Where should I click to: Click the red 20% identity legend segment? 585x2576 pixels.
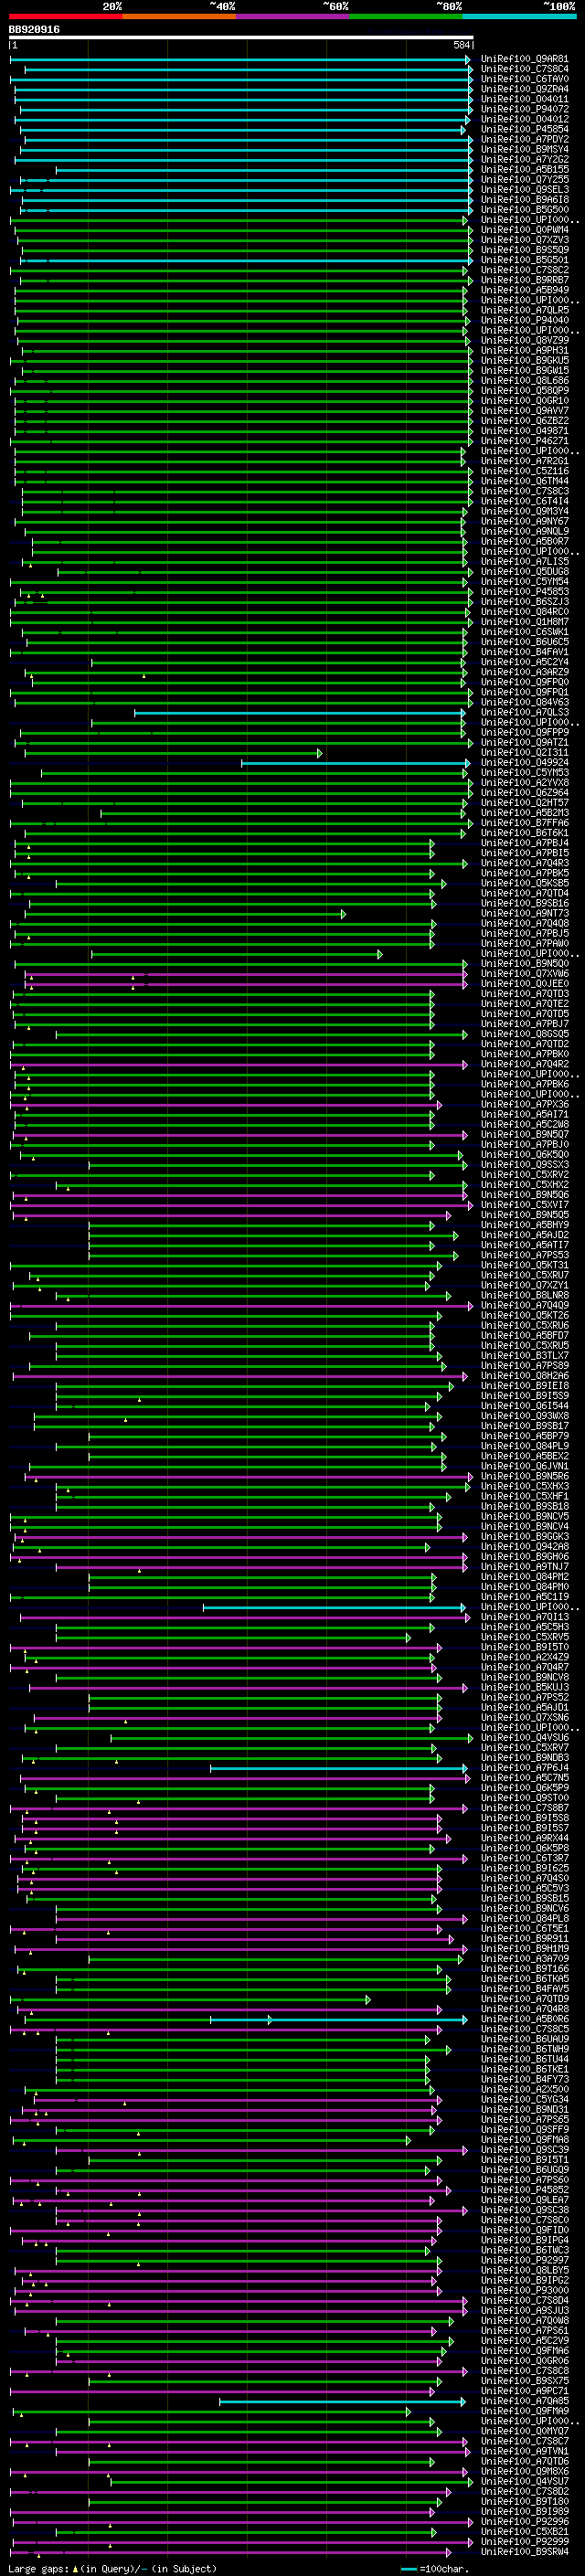65,17
